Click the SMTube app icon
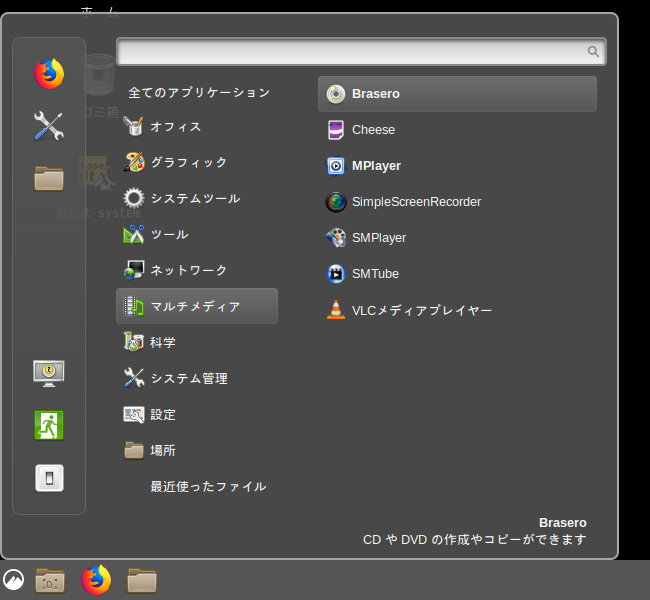Screen dimensions: 650x600 tap(336, 274)
